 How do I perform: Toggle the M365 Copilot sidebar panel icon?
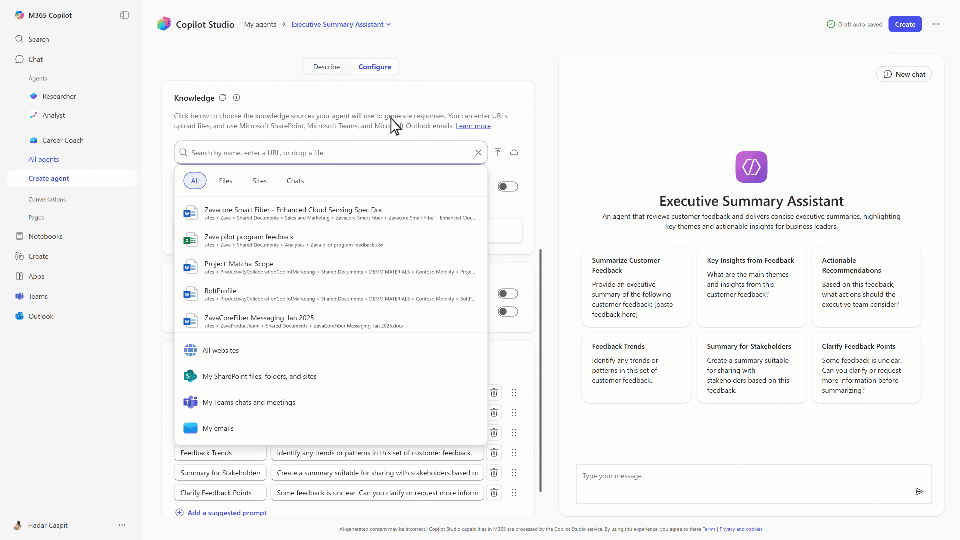pos(124,15)
